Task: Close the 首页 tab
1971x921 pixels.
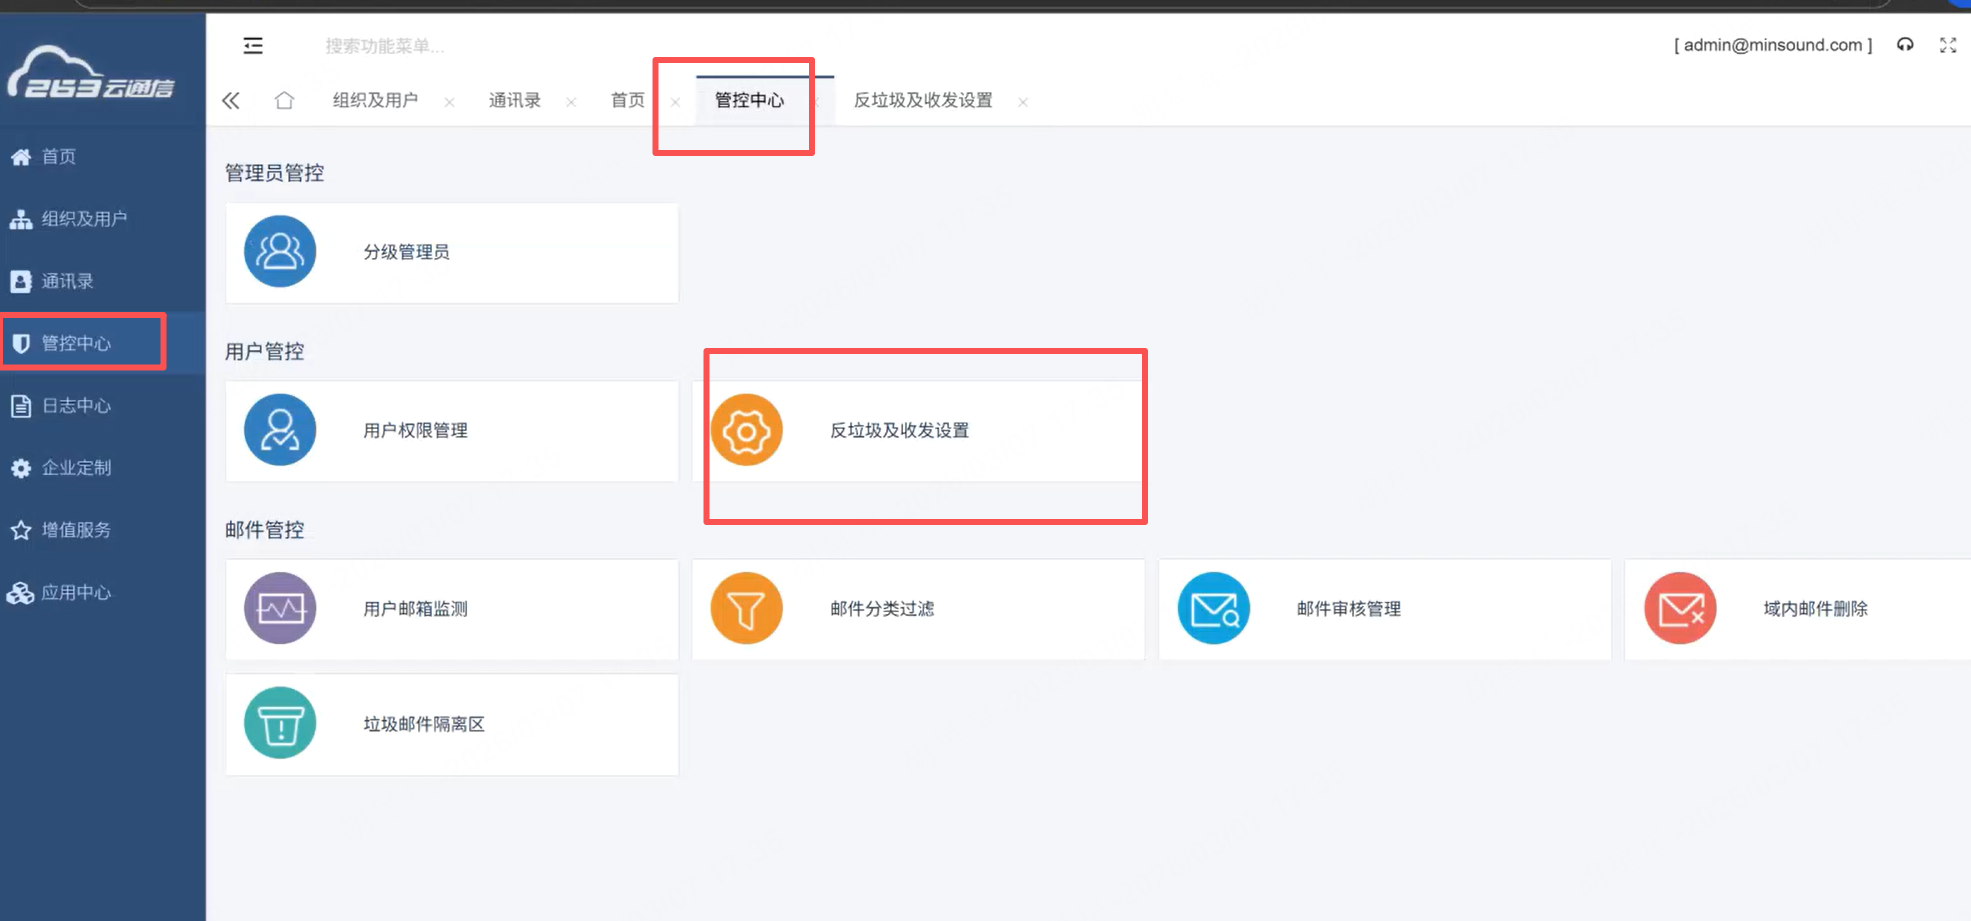Action: pos(675,102)
